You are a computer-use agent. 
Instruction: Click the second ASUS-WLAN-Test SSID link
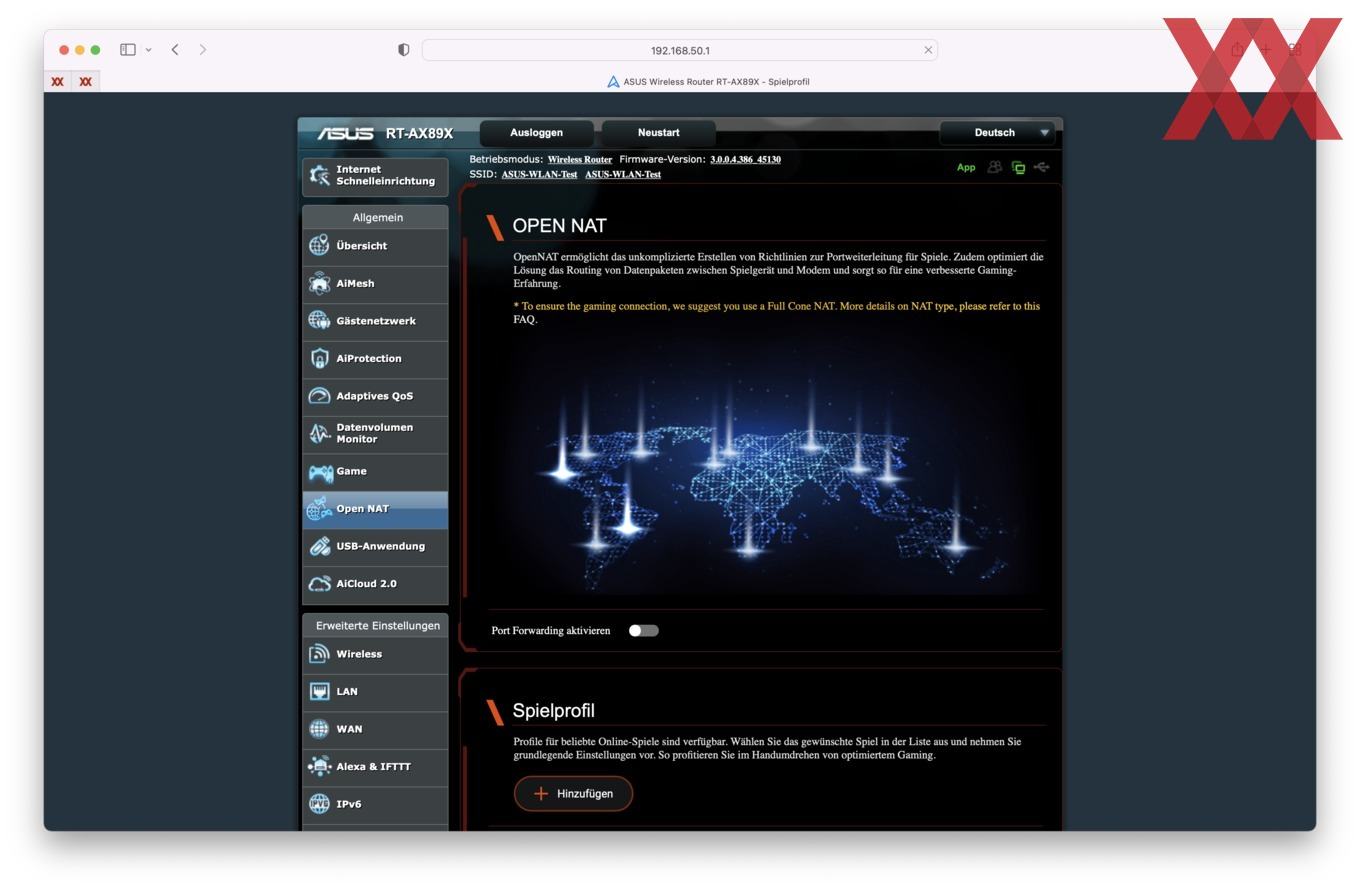click(623, 175)
